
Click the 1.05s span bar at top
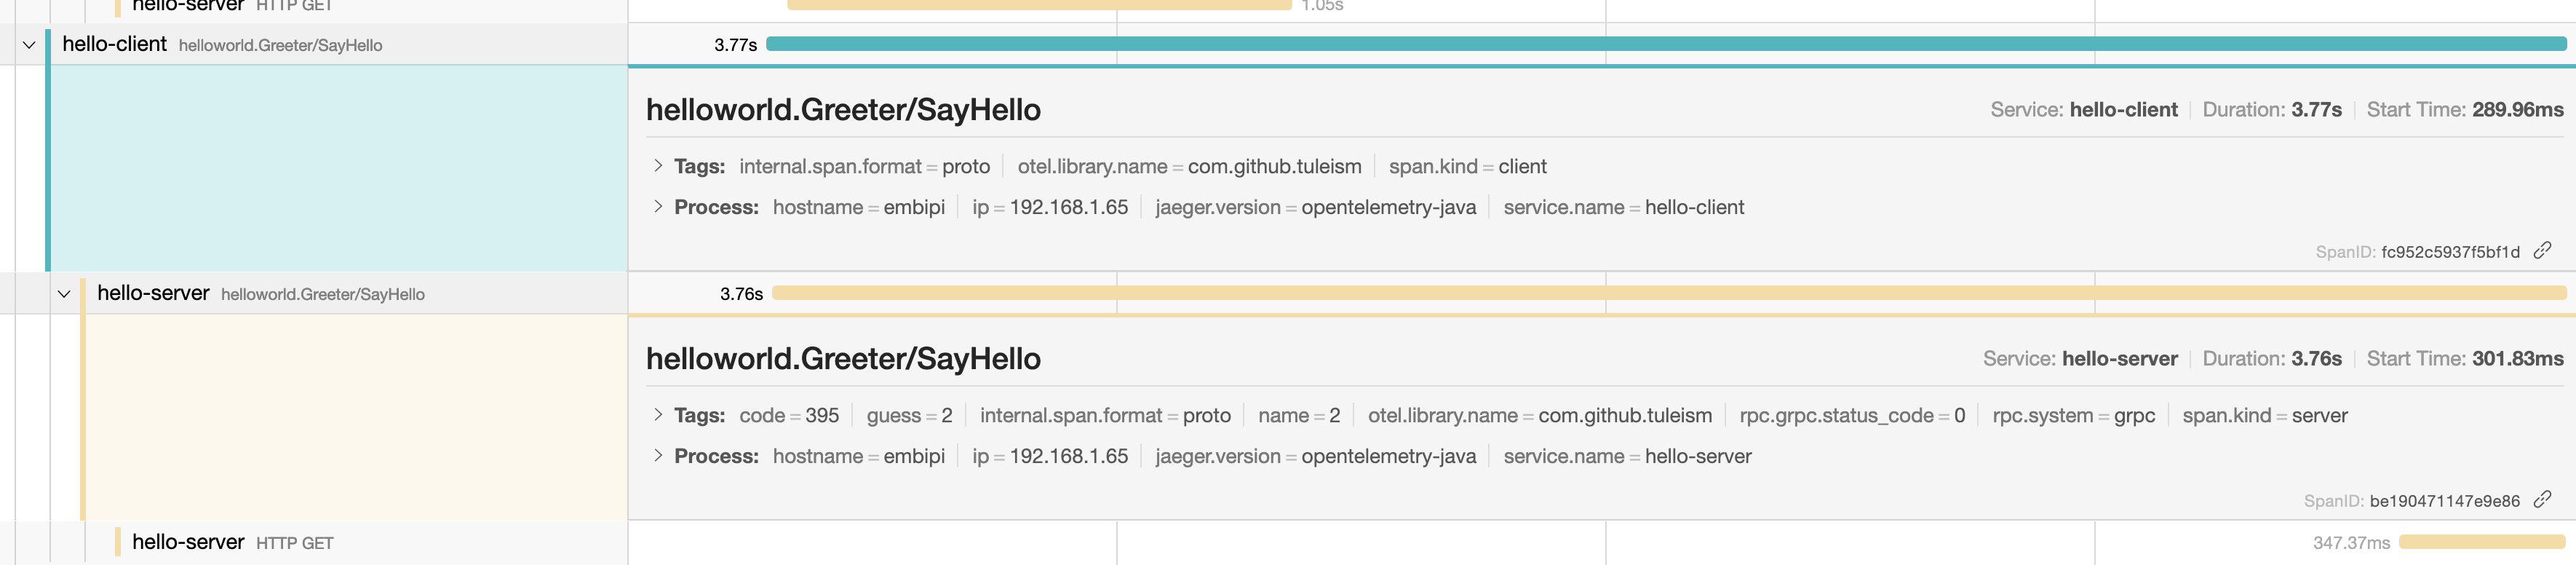[1040, 5]
